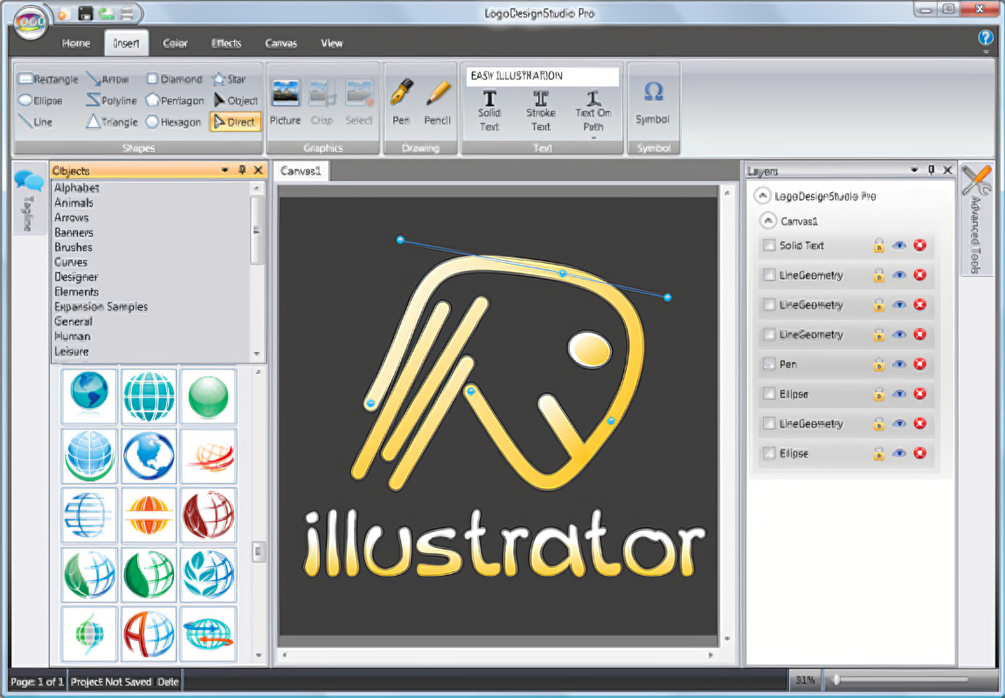Collapse the LogoDesignStudio Pro layer tree
This screenshot has height=698, width=1005.
point(761,195)
